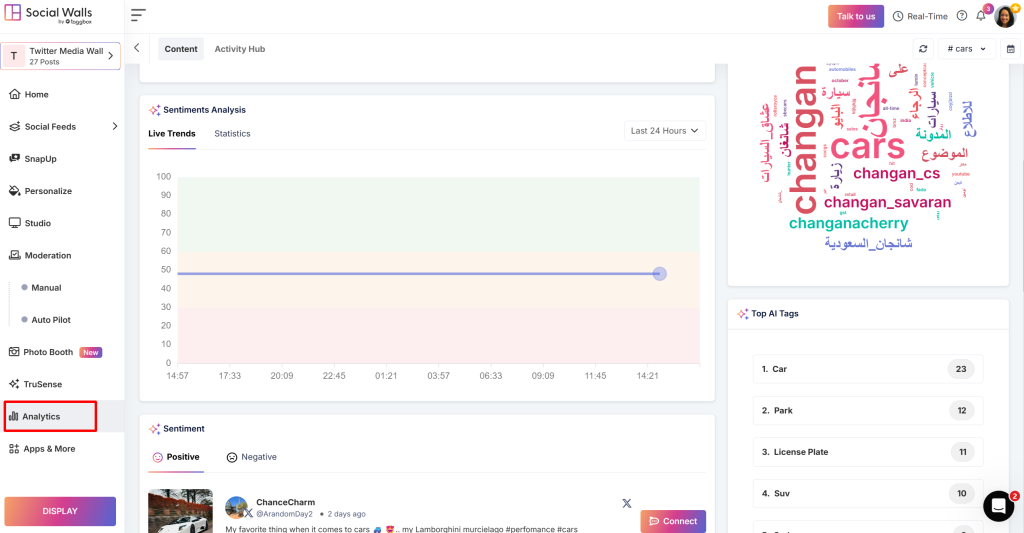Screen dimensions: 1024x533
Task: Click the Photo Booth camera icon
Action: coord(14,352)
